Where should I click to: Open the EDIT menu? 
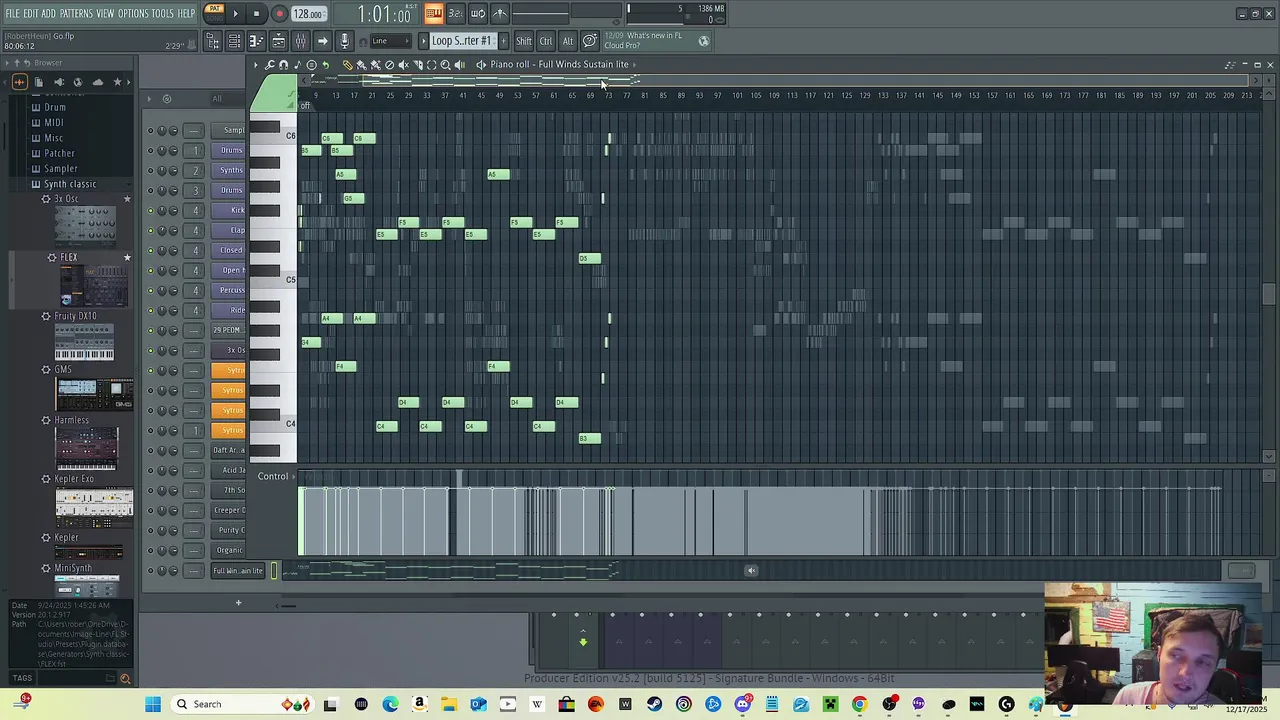31,13
